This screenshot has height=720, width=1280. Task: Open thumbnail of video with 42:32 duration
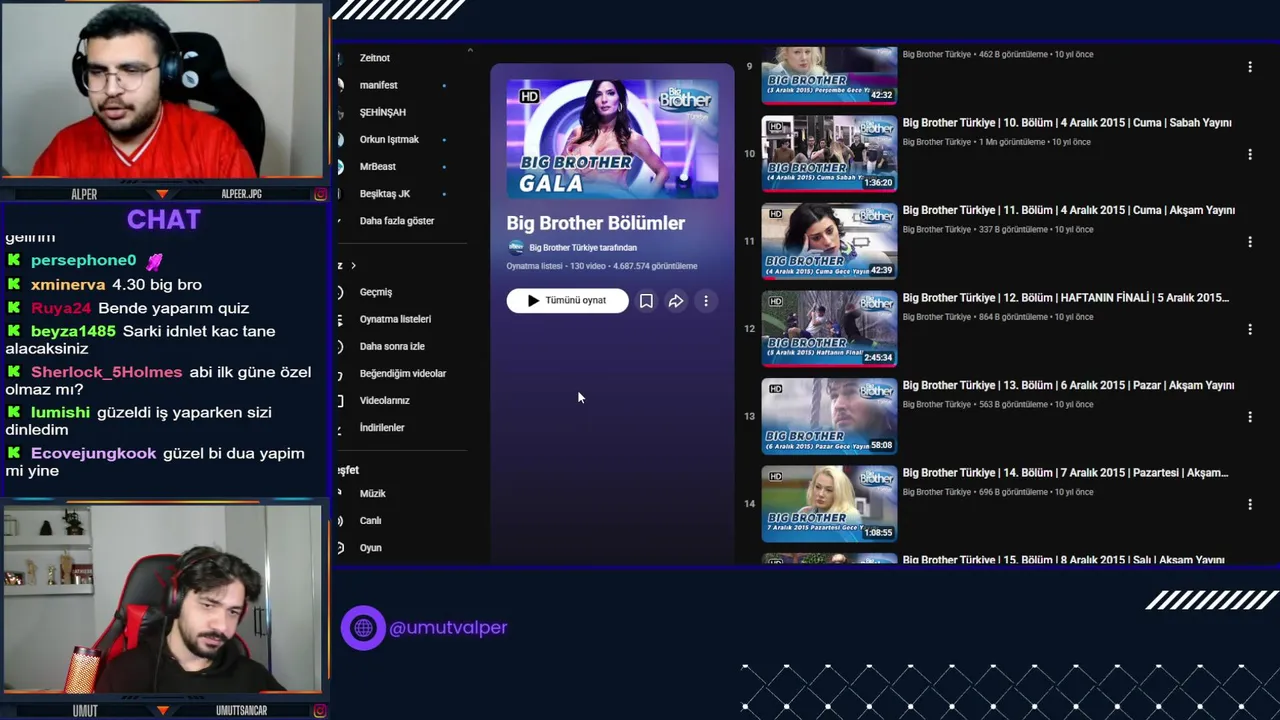[829, 75]
